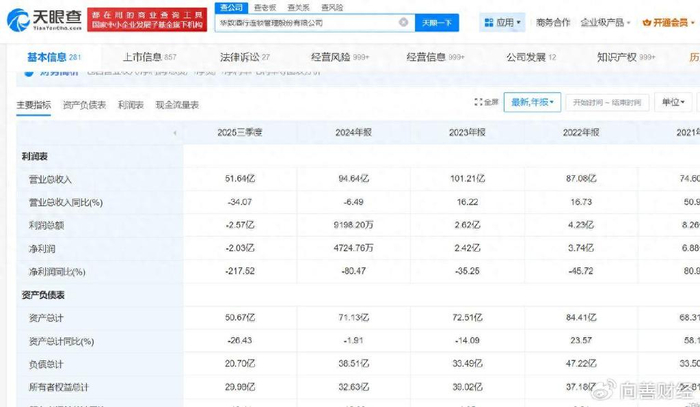Open the 经营信息 tab

click(435, 57)
